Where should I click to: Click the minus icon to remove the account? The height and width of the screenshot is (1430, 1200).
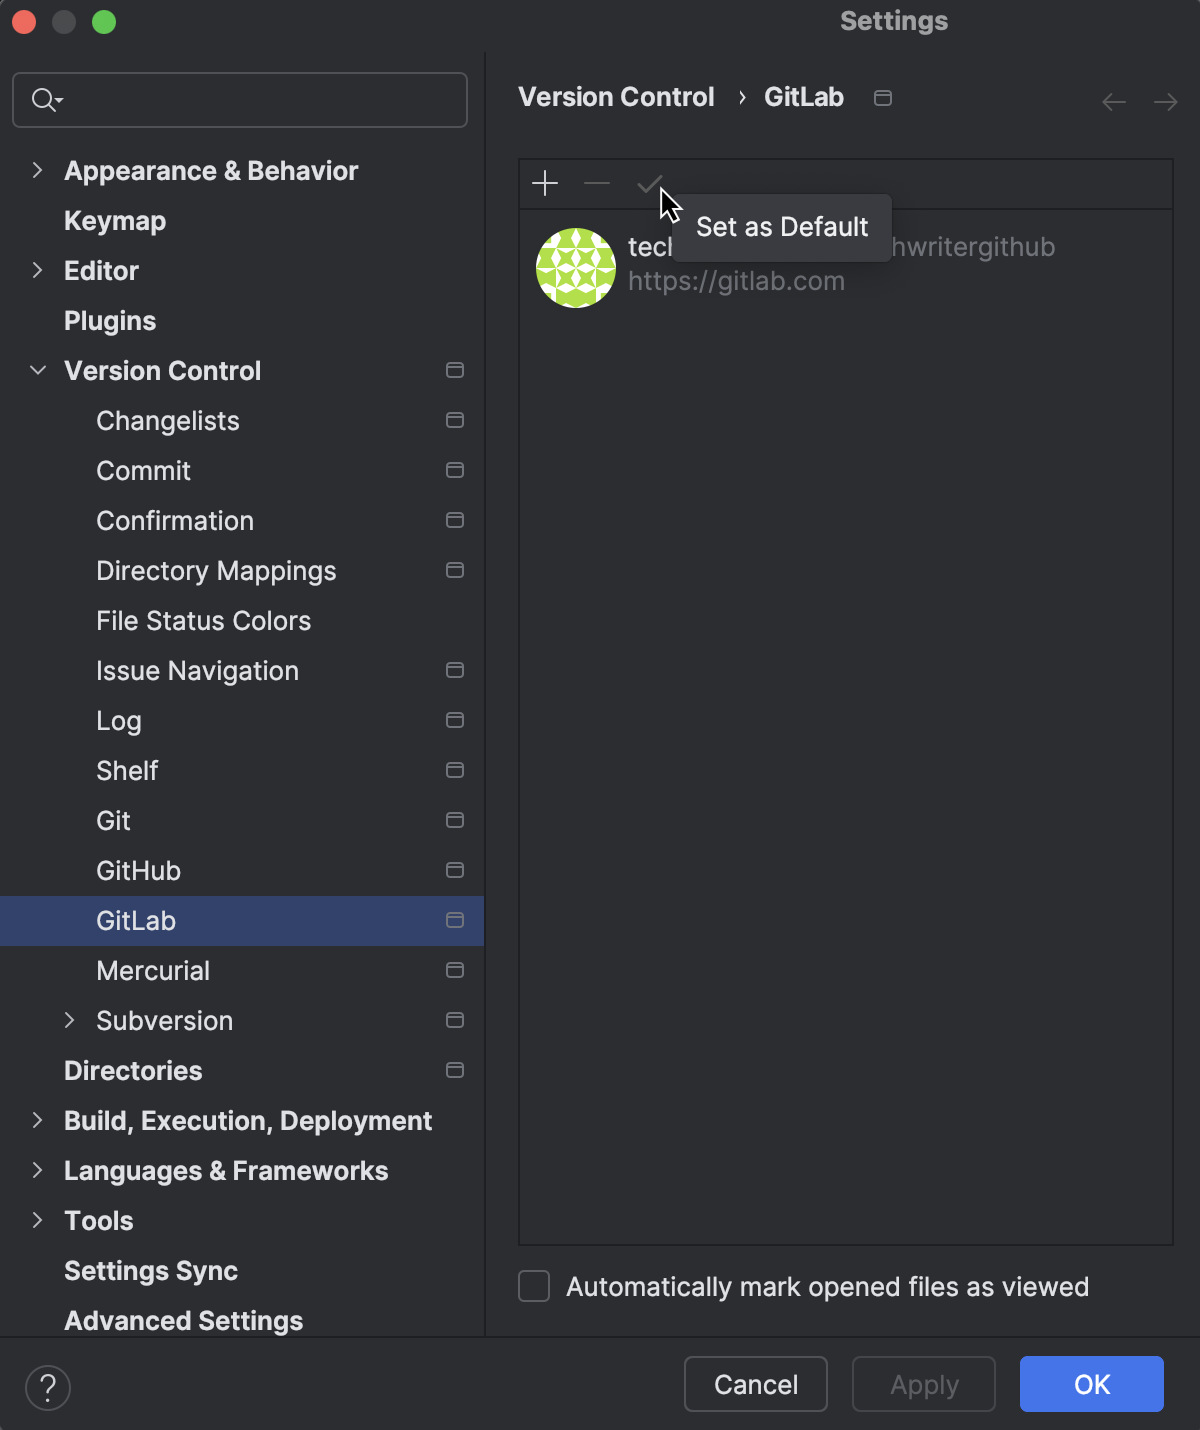click(597, 184)
